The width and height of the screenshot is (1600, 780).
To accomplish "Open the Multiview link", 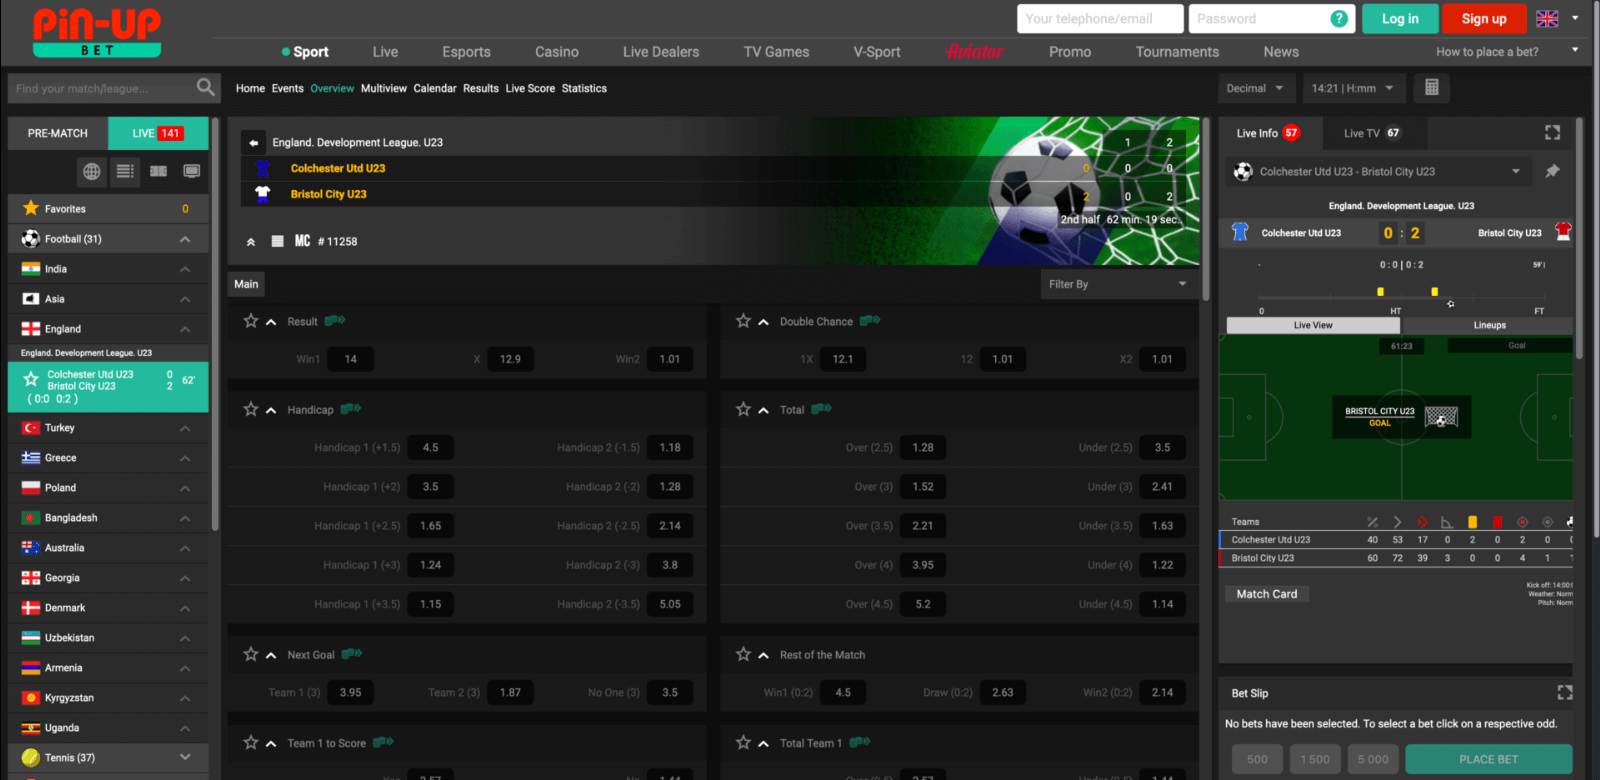I will (x=383, y=88).
